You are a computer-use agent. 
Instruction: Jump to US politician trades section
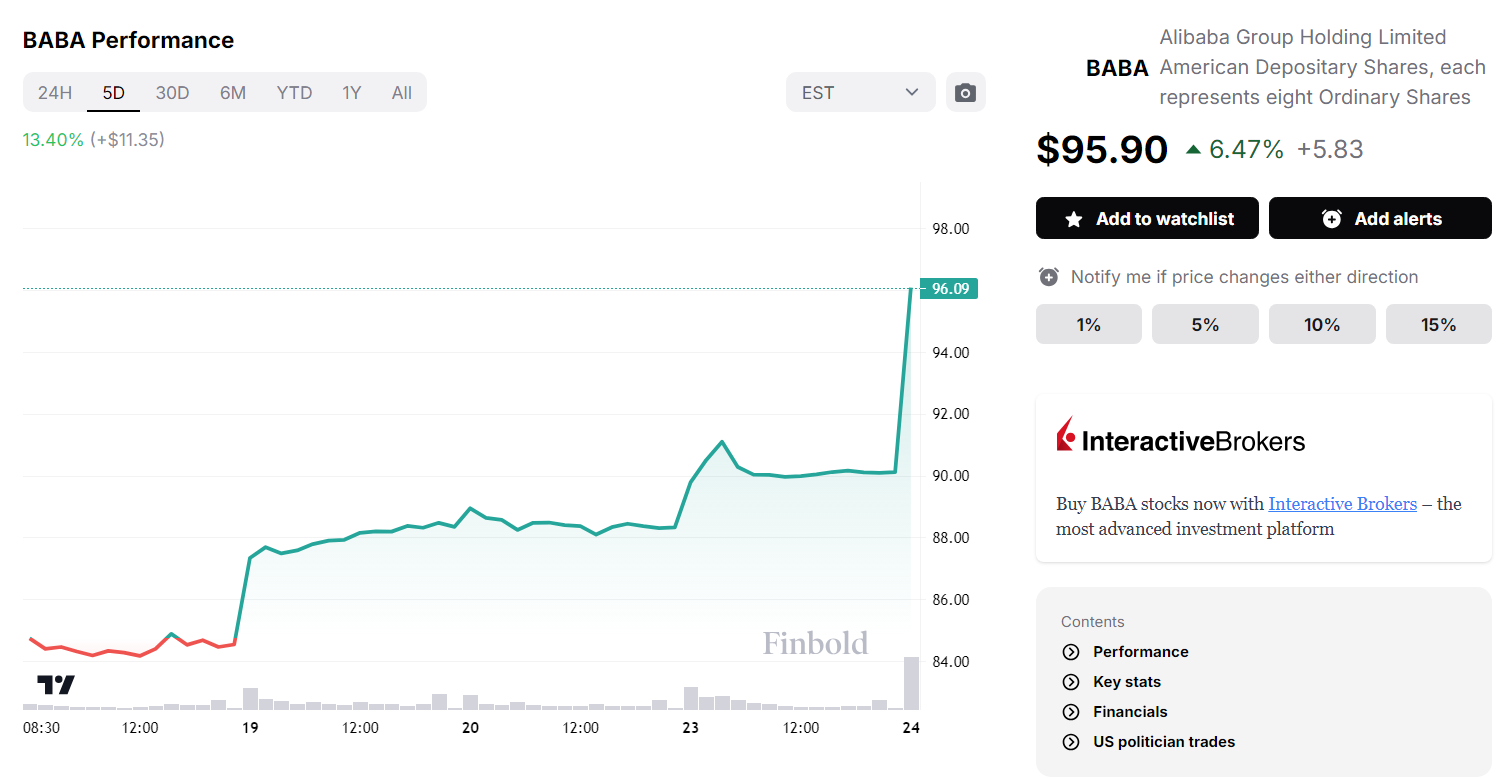pos(1164,742)
